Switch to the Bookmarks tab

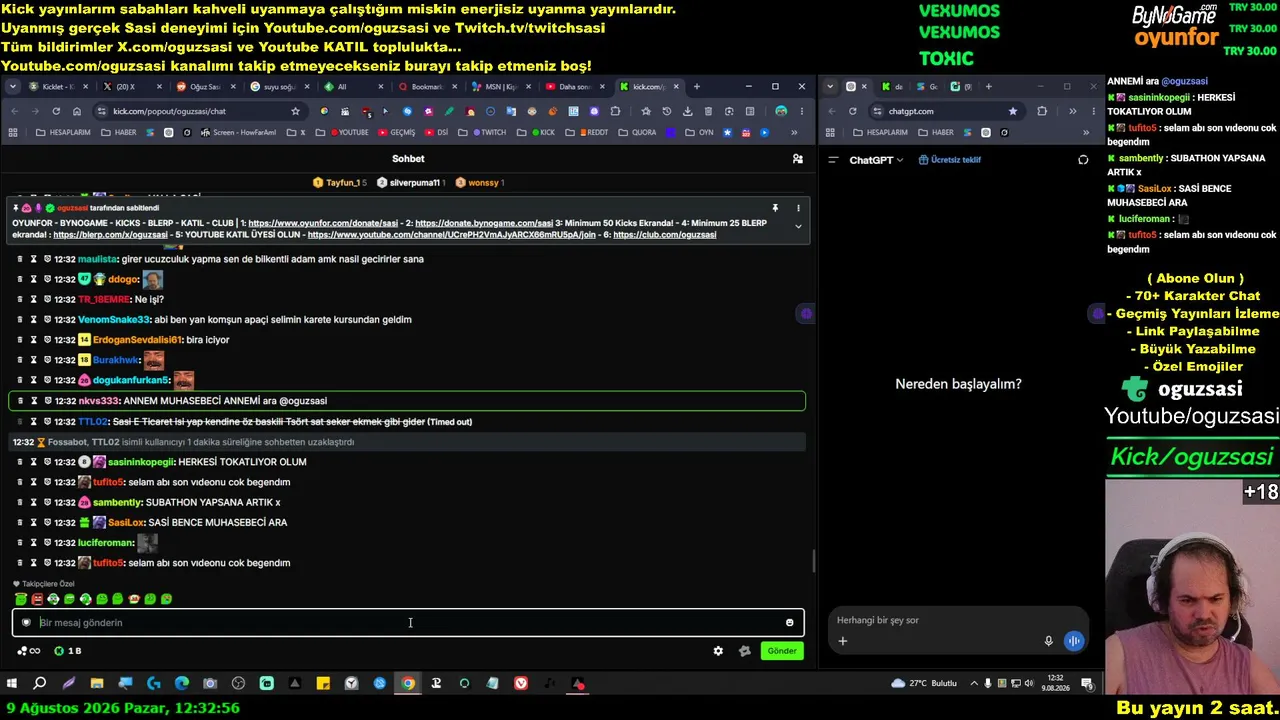pos(425,87)
